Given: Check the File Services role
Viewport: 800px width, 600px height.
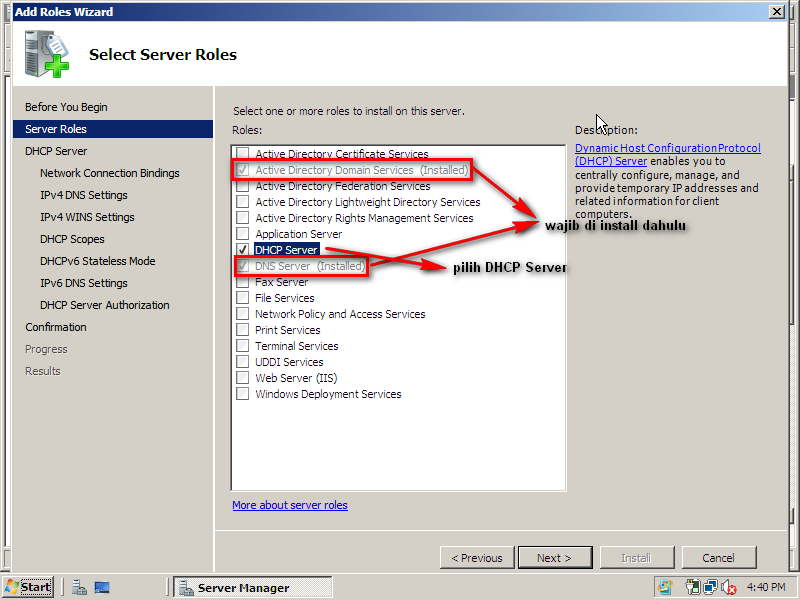Looking at the screenshot, I should 242,297.
